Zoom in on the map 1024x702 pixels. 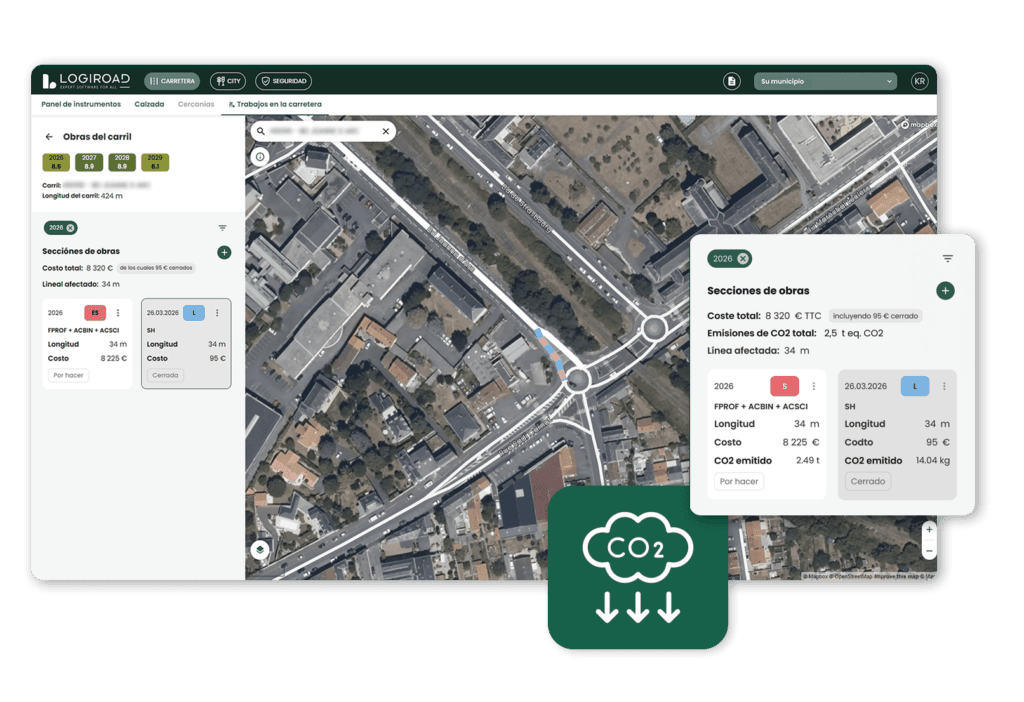929,530
